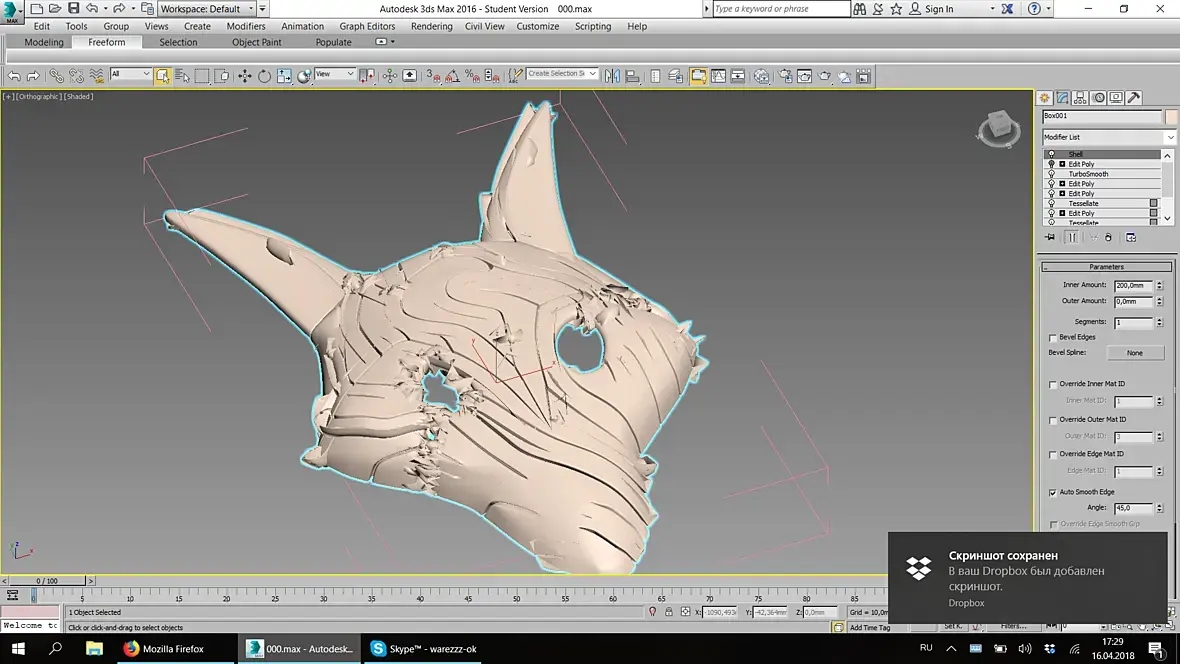Uncheck Auto Smooth Edge option

[x=1053, y=492]
